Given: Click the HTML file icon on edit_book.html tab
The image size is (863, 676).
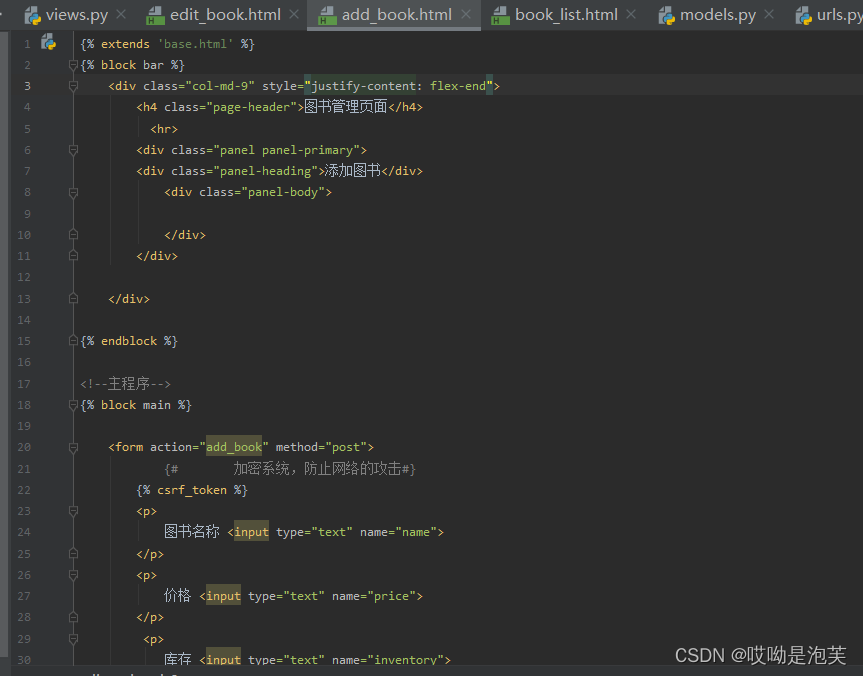Looking at the screenshot, I should pyautogui.click(x=155, y=16).
